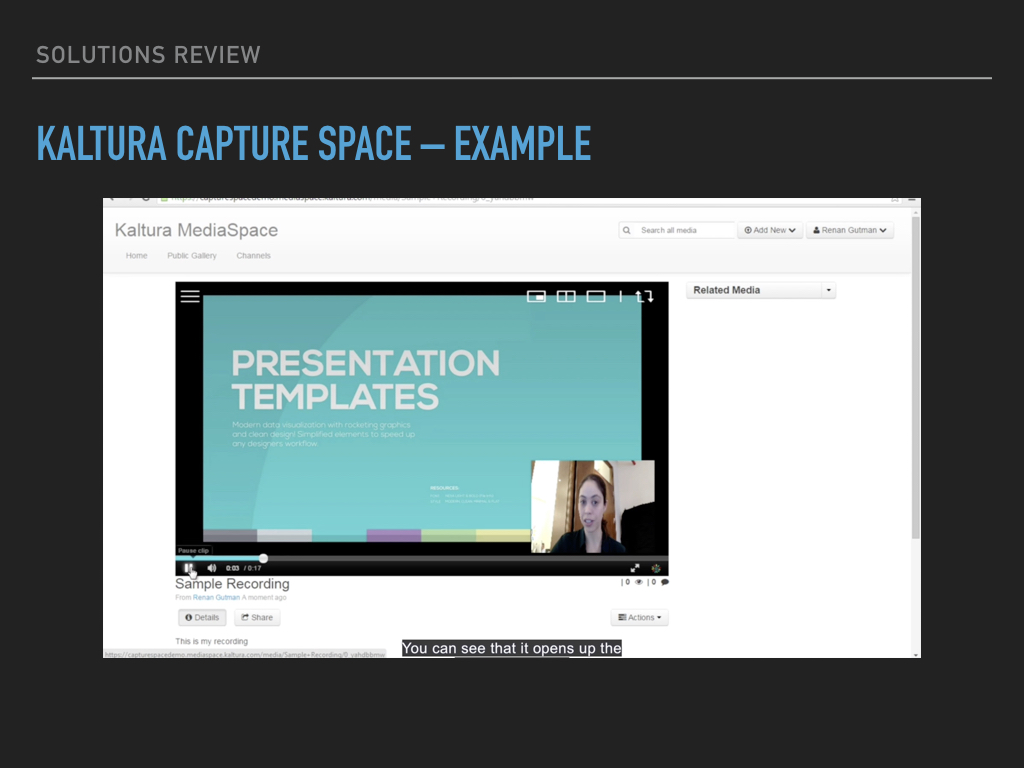This screenshot has width=1024, height=768.
Task: Click the Kaltura MediaSpace title
Action: coord(197,231)
